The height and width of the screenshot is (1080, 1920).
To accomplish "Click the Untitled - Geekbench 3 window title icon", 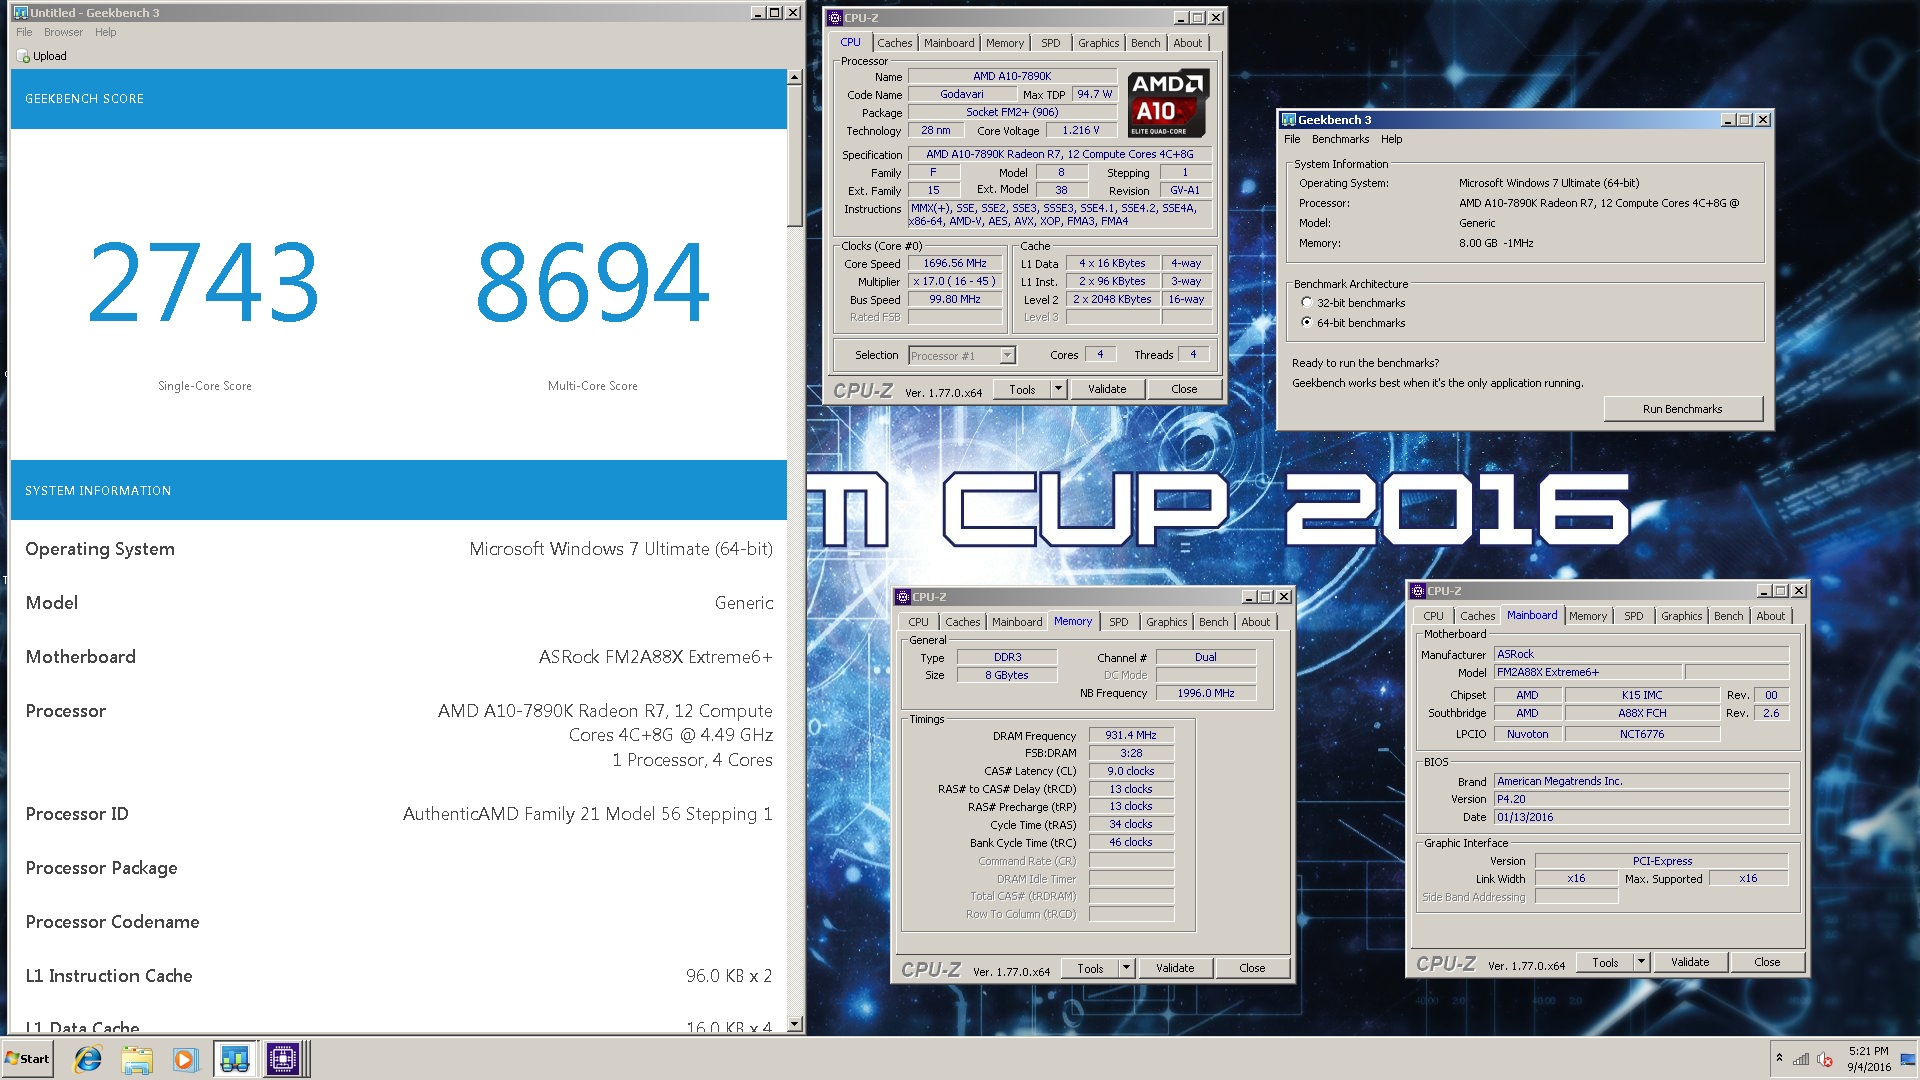I will [x=20, y=13].
